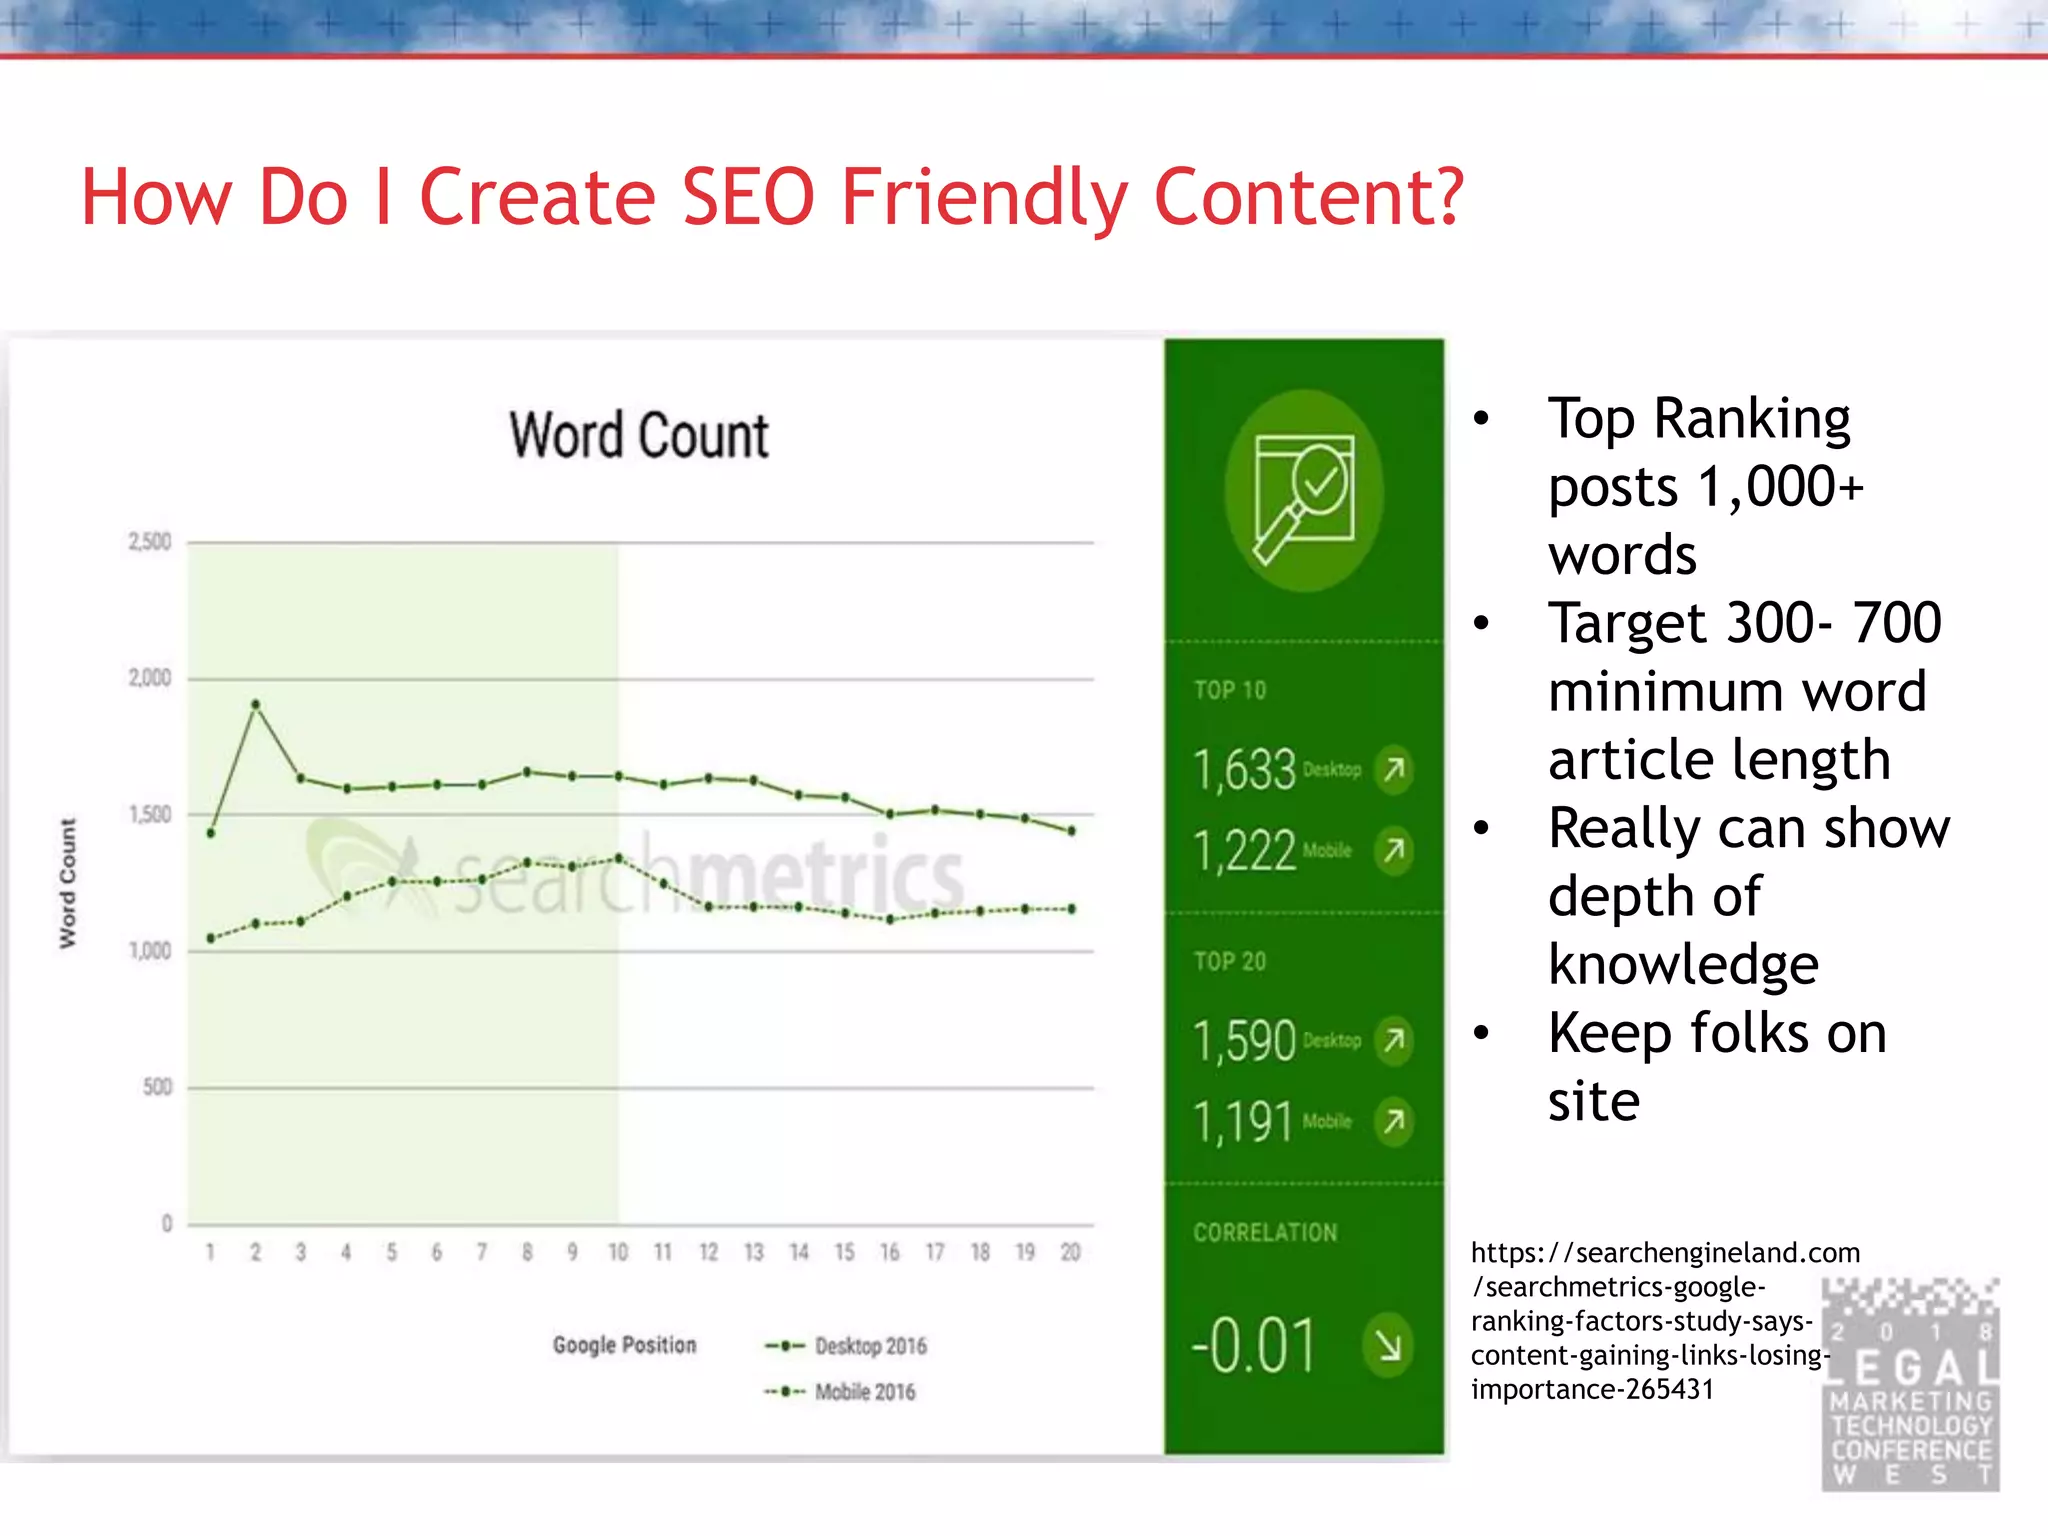Viewport: 2048px width, 1536px height.
Task: Click the desktop line peak at position 2
Action: coord(256,704)
